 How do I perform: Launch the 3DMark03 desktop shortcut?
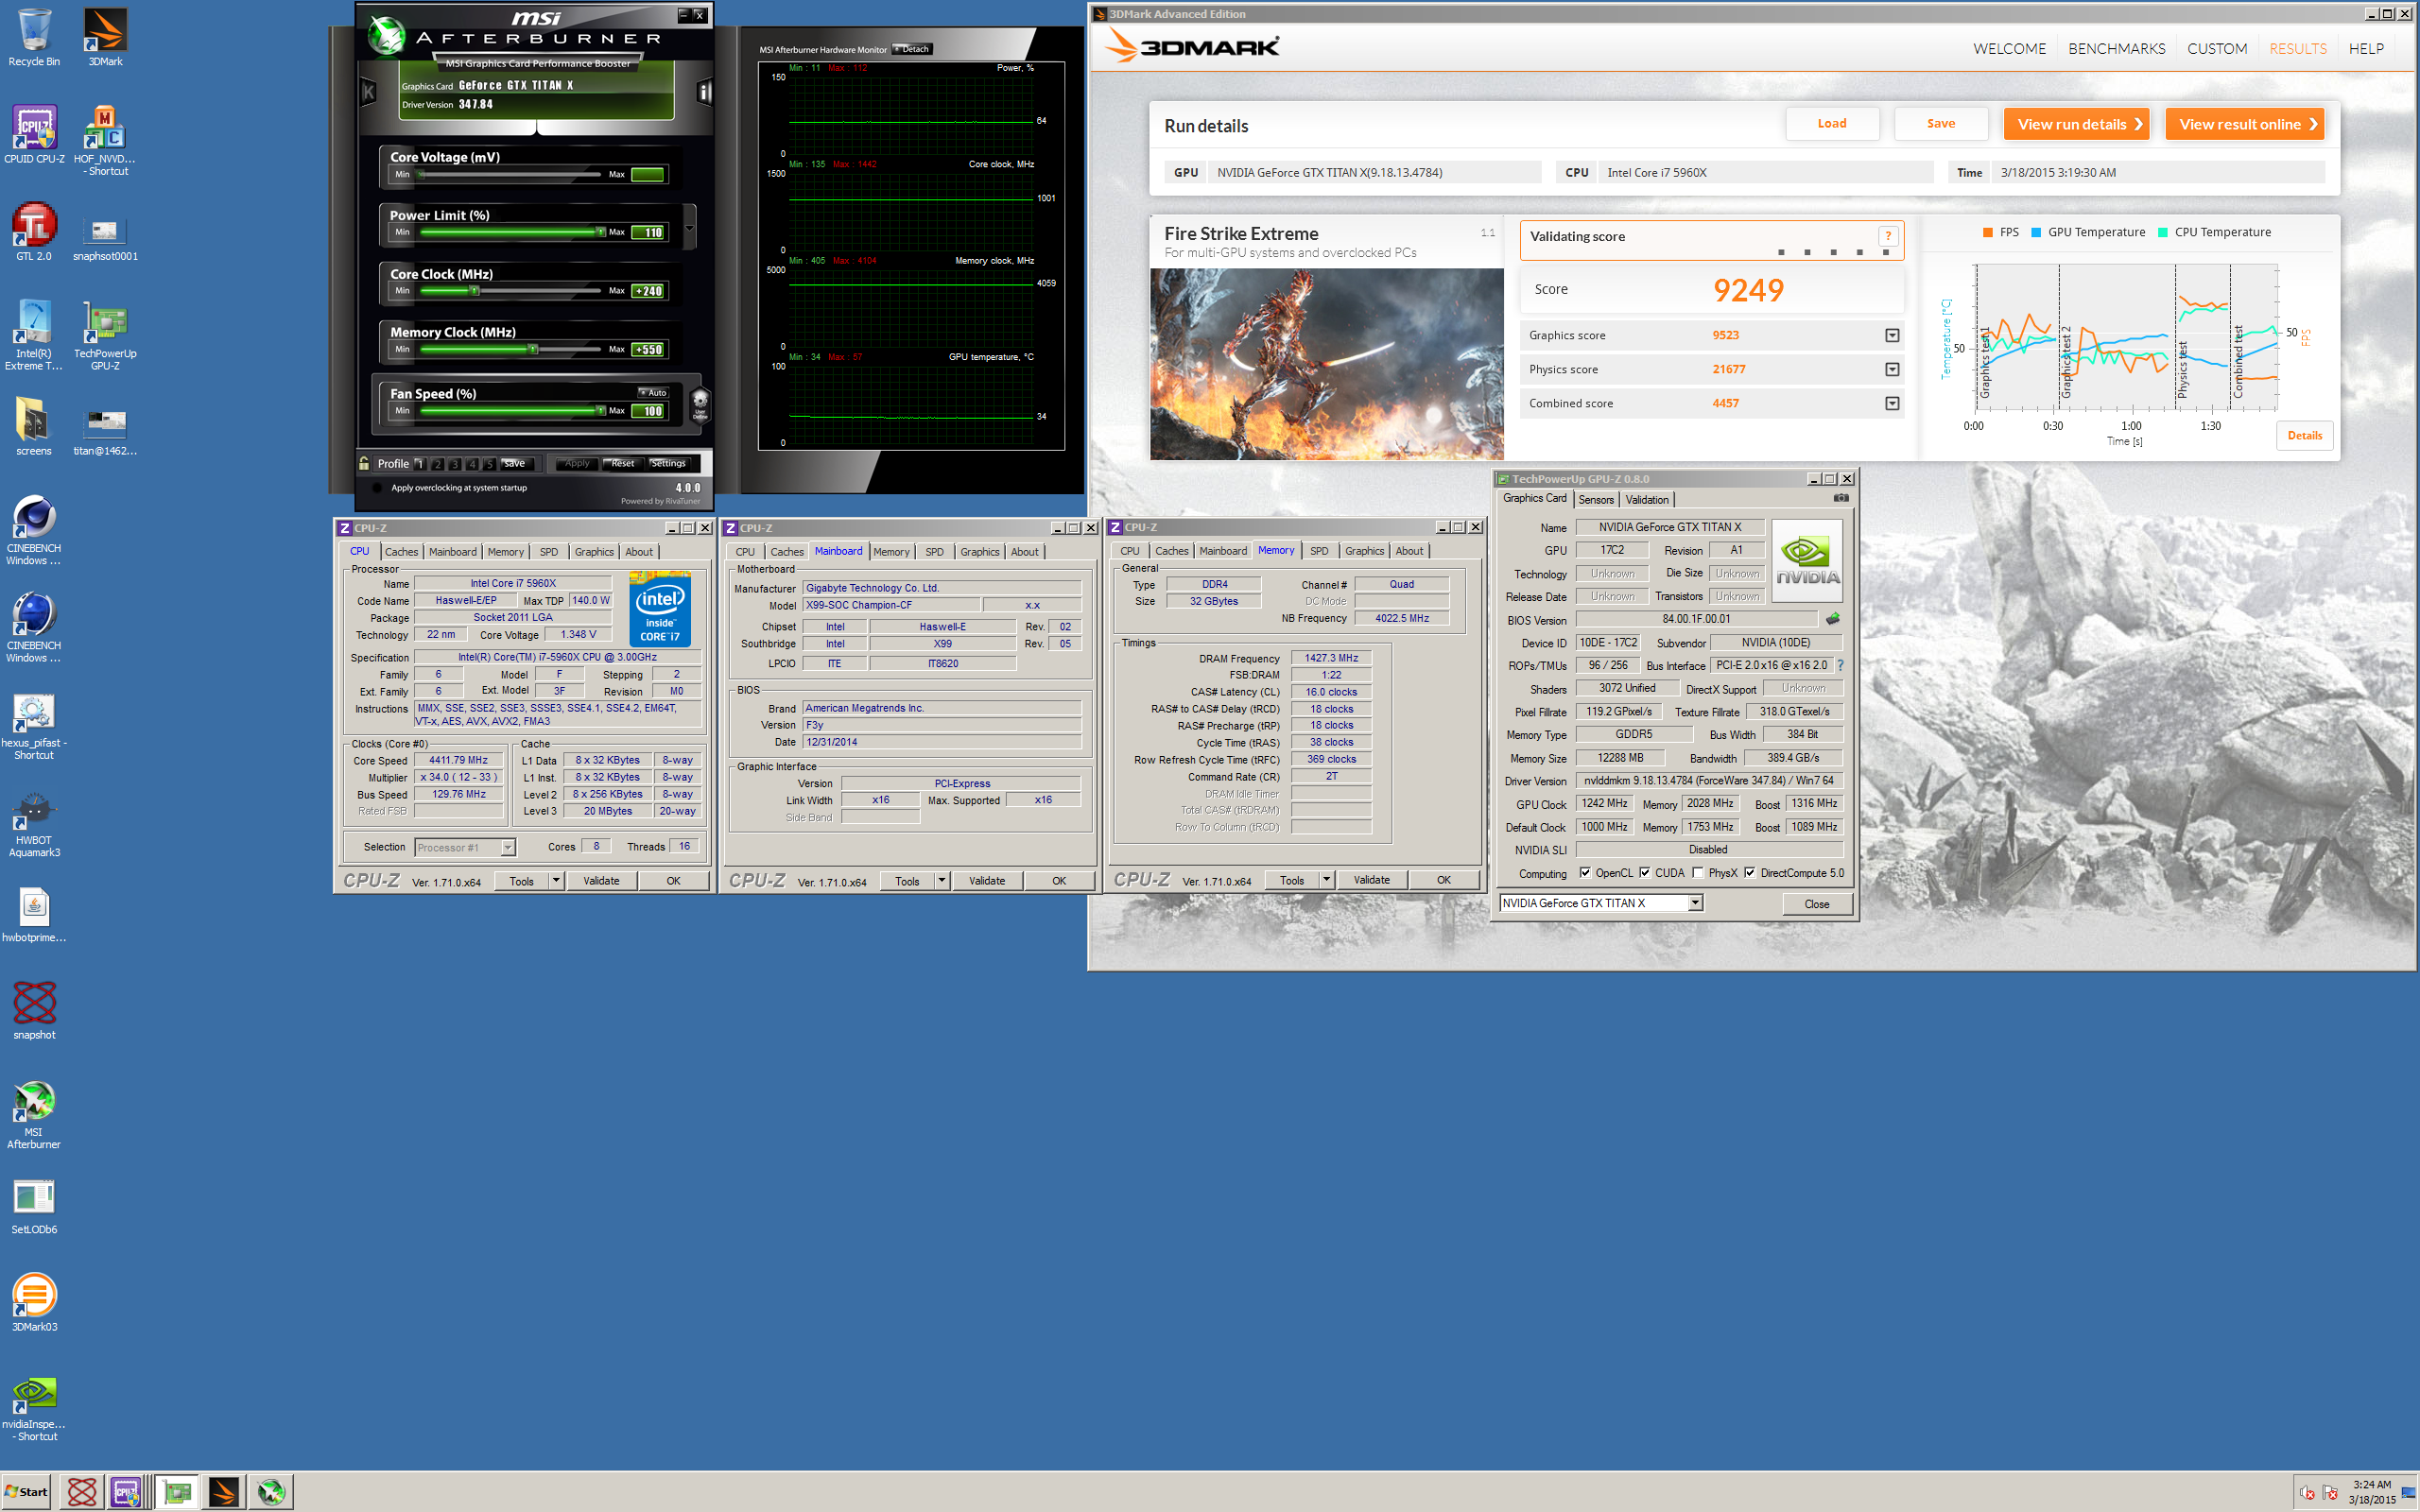[34, 1302]
